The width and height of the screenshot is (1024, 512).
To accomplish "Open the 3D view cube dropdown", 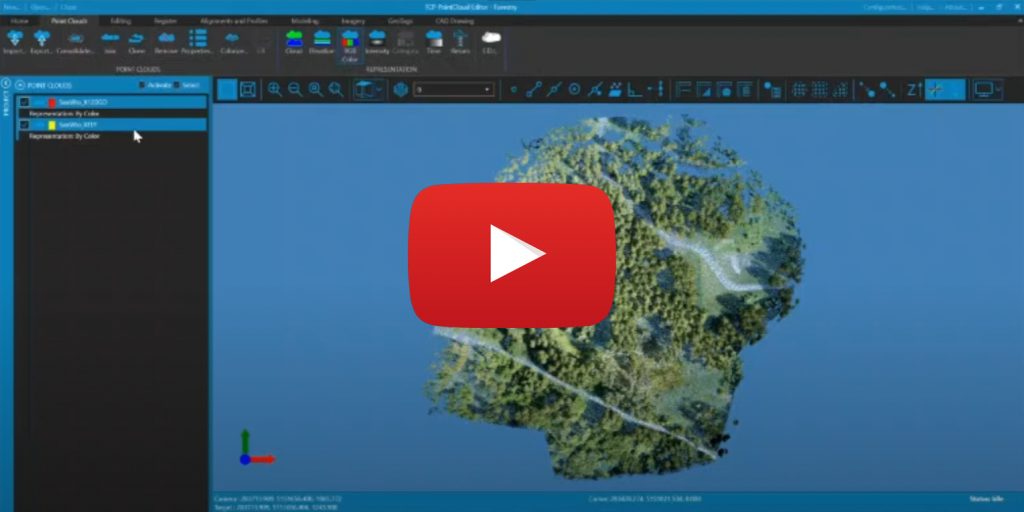I will point(378,89).
